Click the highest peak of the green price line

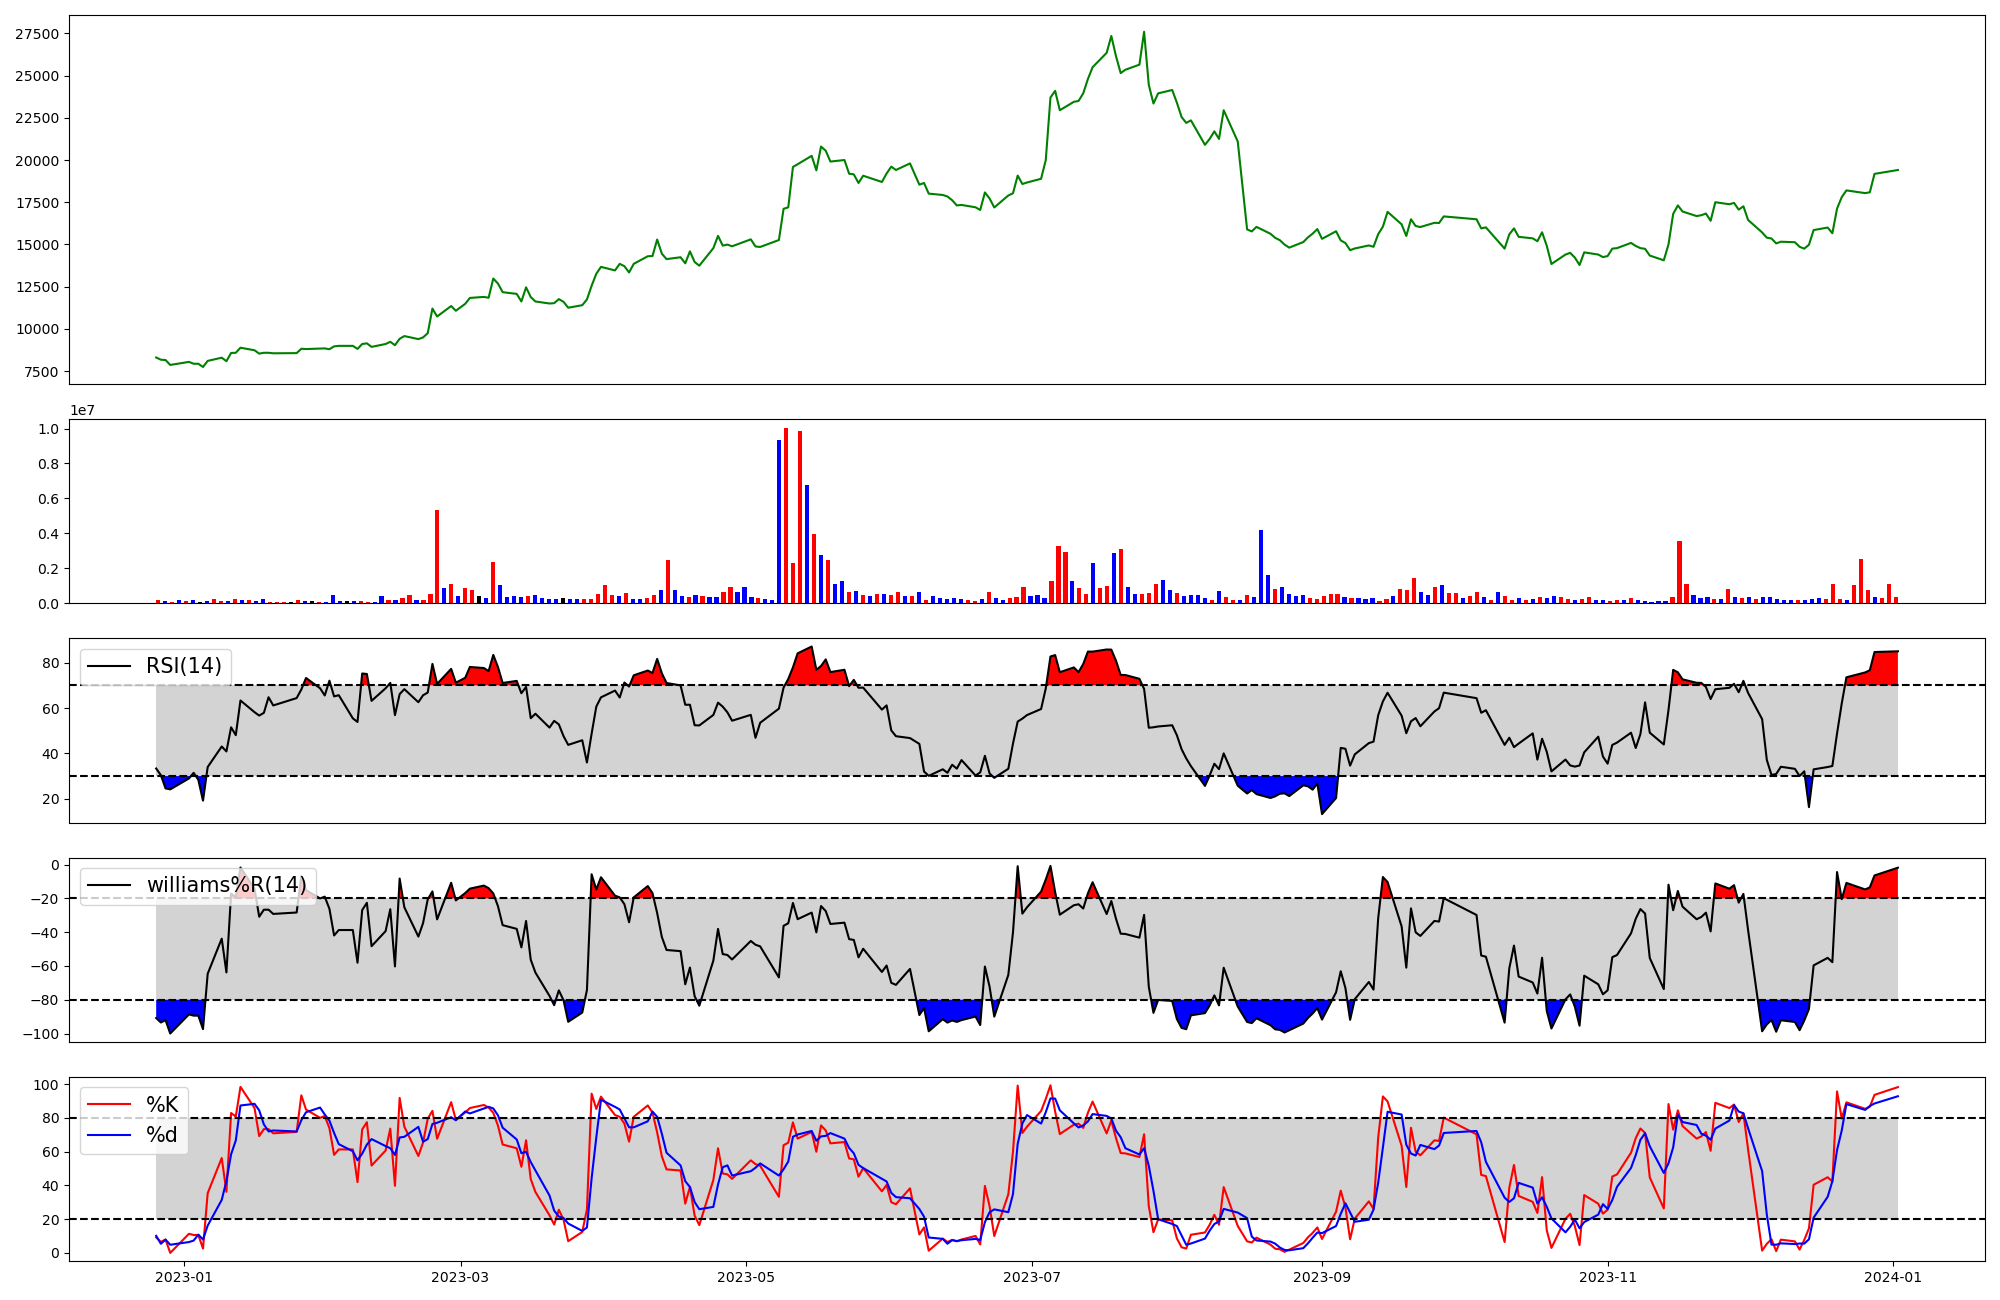click(x=1144, y=33)
